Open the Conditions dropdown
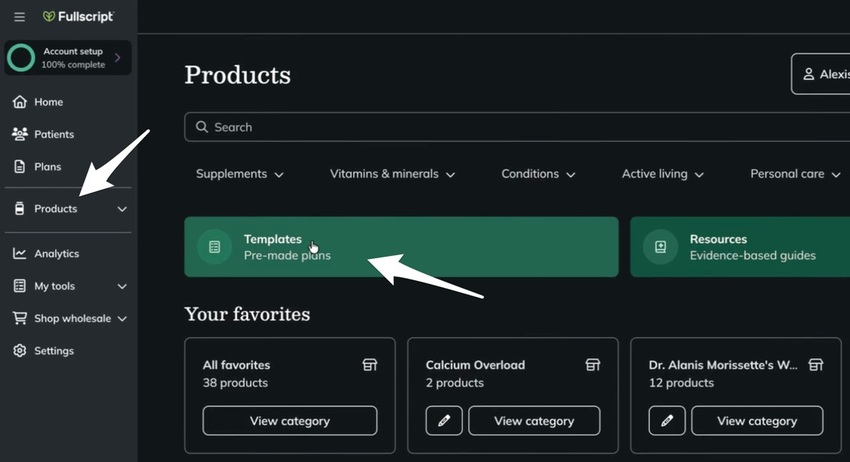 click(x=538, y=174)
